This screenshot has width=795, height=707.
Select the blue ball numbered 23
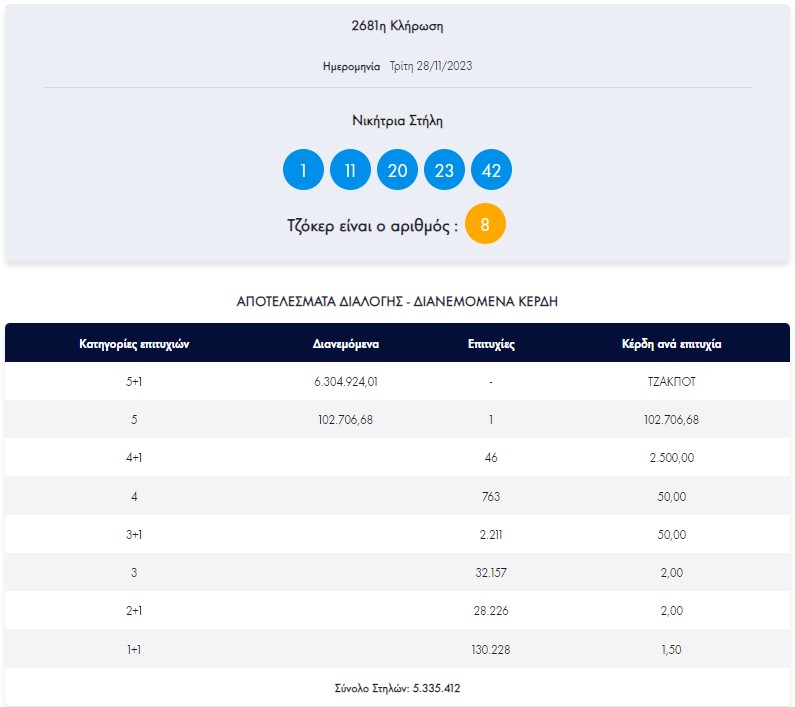pyautogui.click(x=444, y=170)
